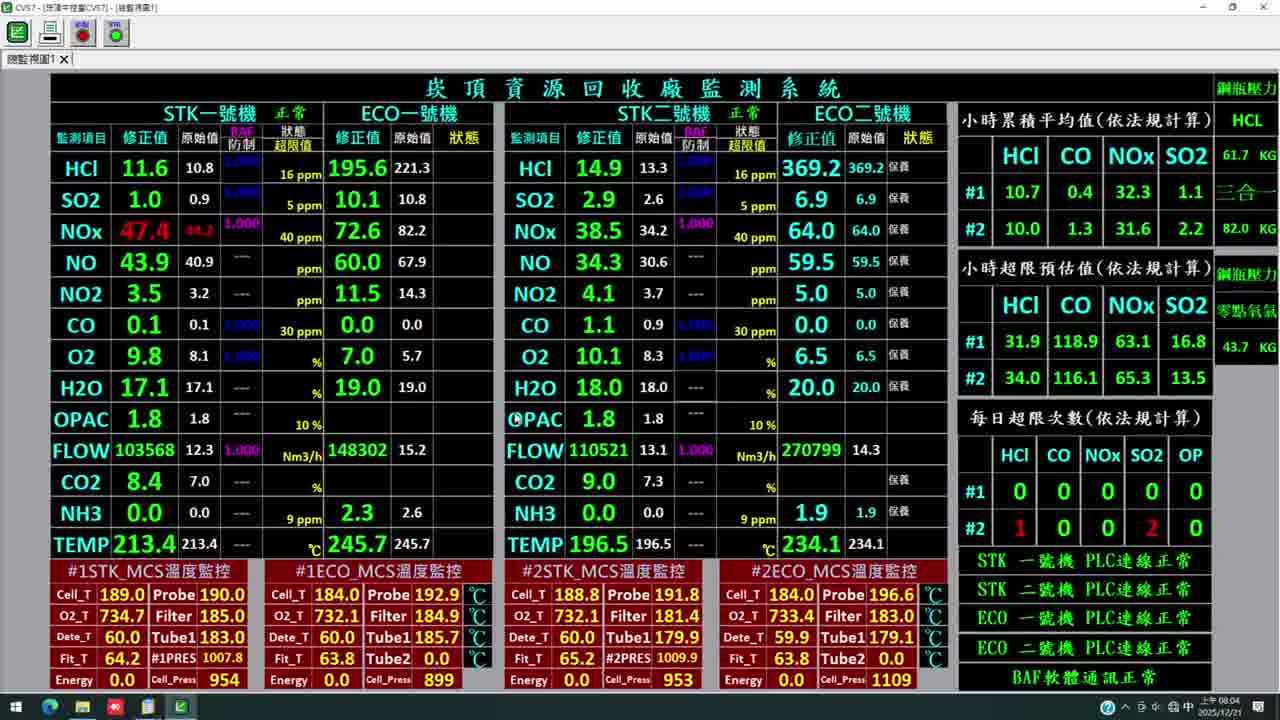
Task: Toggle the Chinese input method indicator
Action: tap(1188, 707)
